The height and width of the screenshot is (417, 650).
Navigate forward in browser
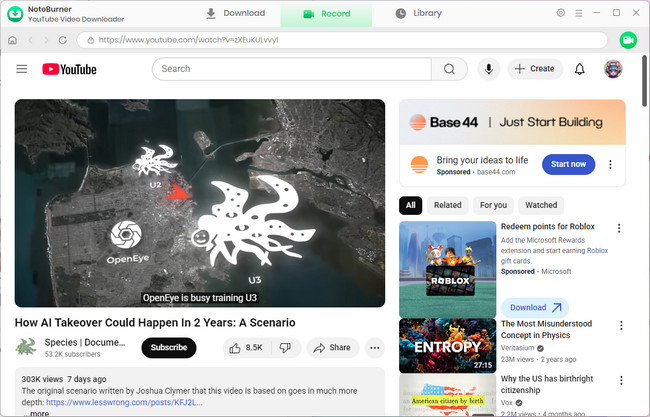[46, 40]
